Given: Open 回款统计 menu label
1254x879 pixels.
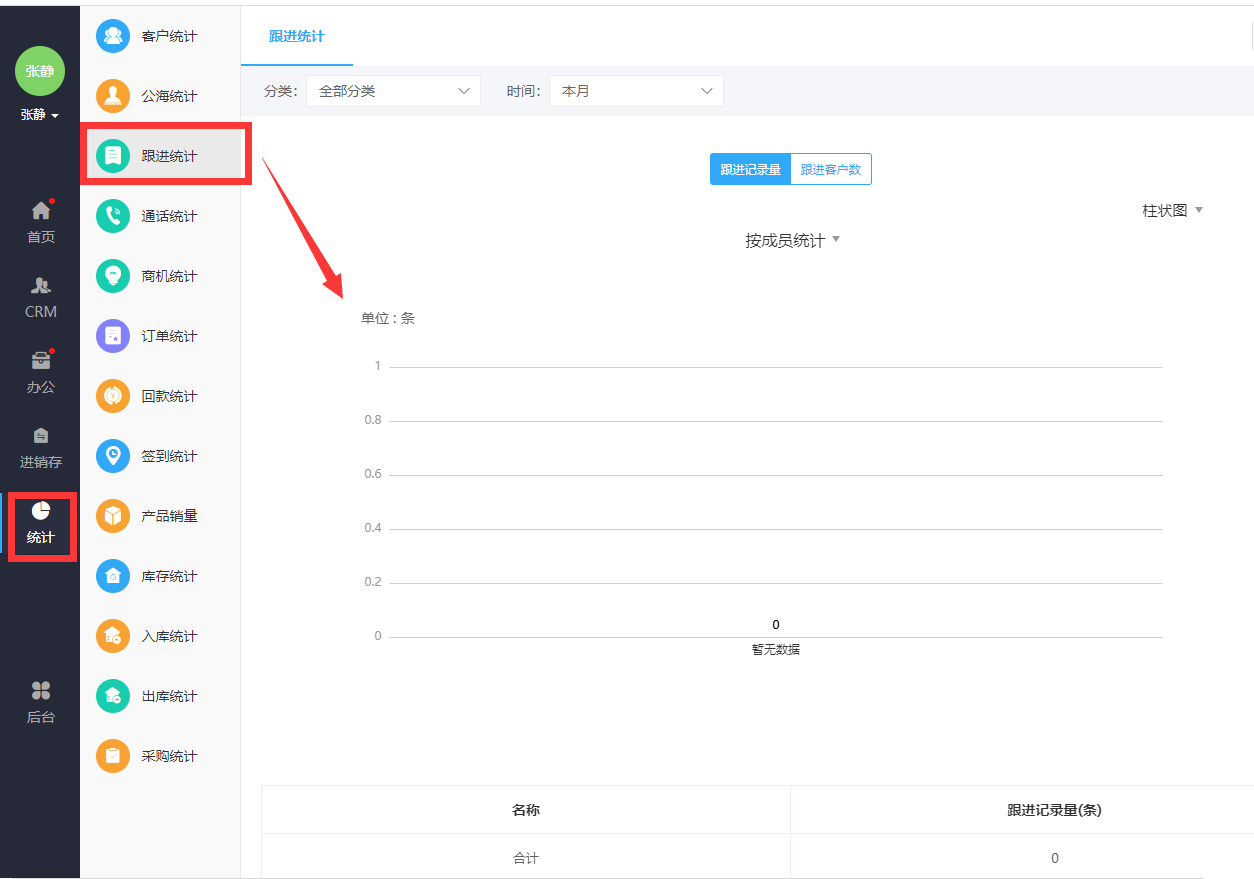Looking at the screenshot, I should pyautogui.click(x=169, y=396).
